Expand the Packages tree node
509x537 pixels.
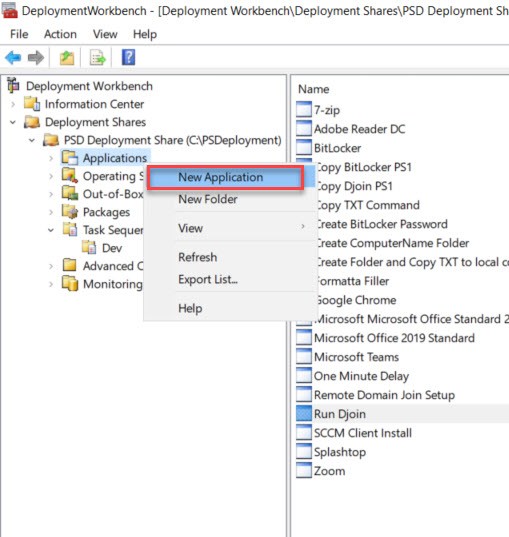(51, 212)
